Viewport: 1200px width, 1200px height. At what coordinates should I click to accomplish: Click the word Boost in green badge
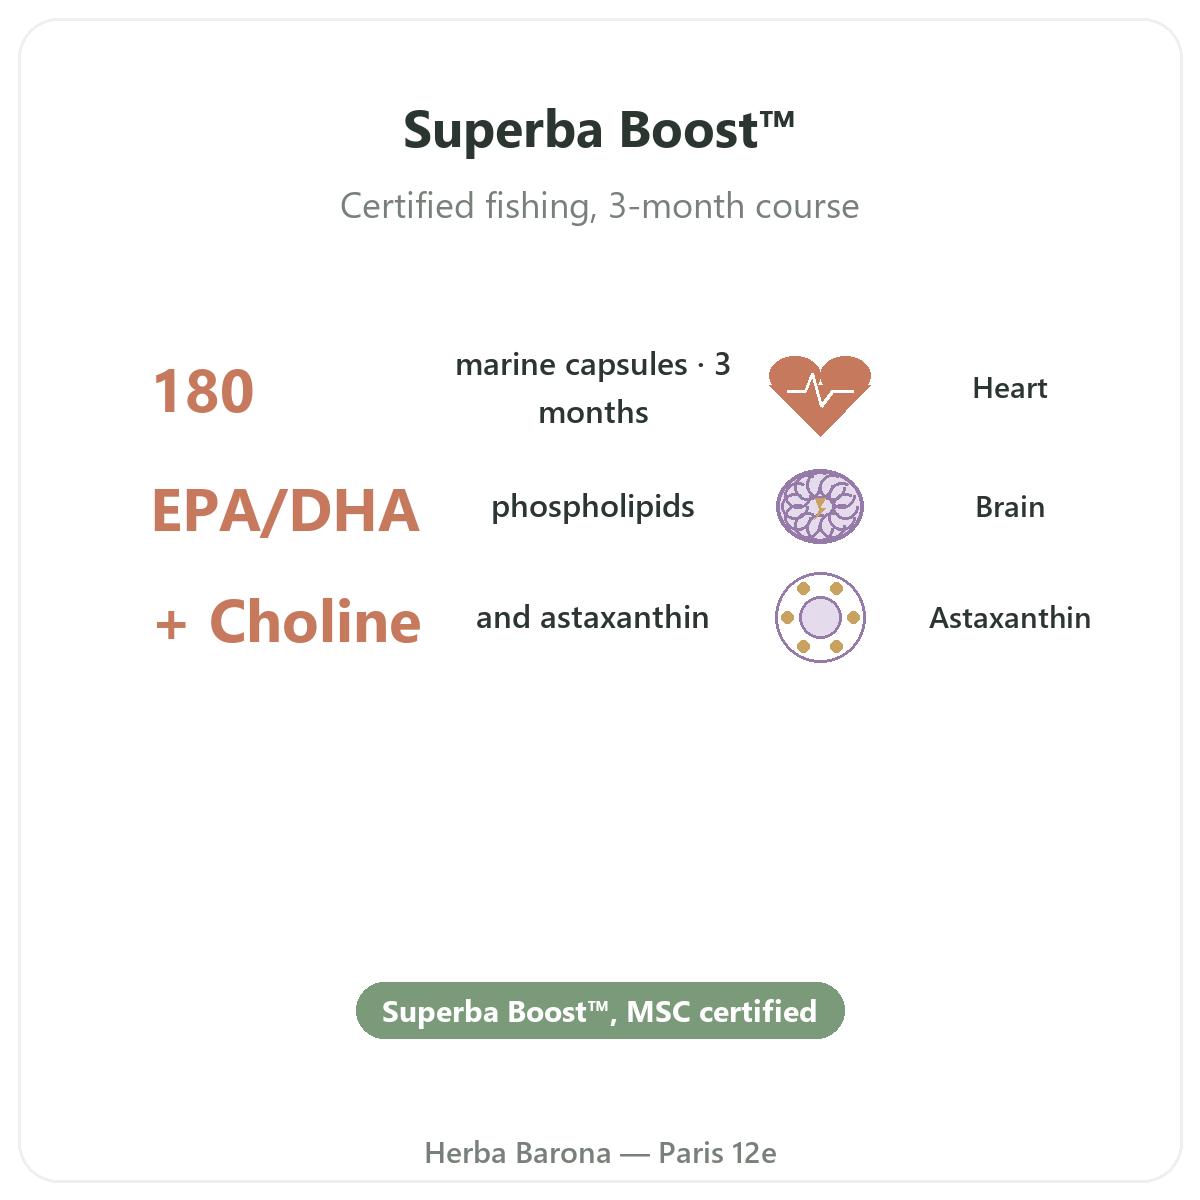pos(547,1011)
